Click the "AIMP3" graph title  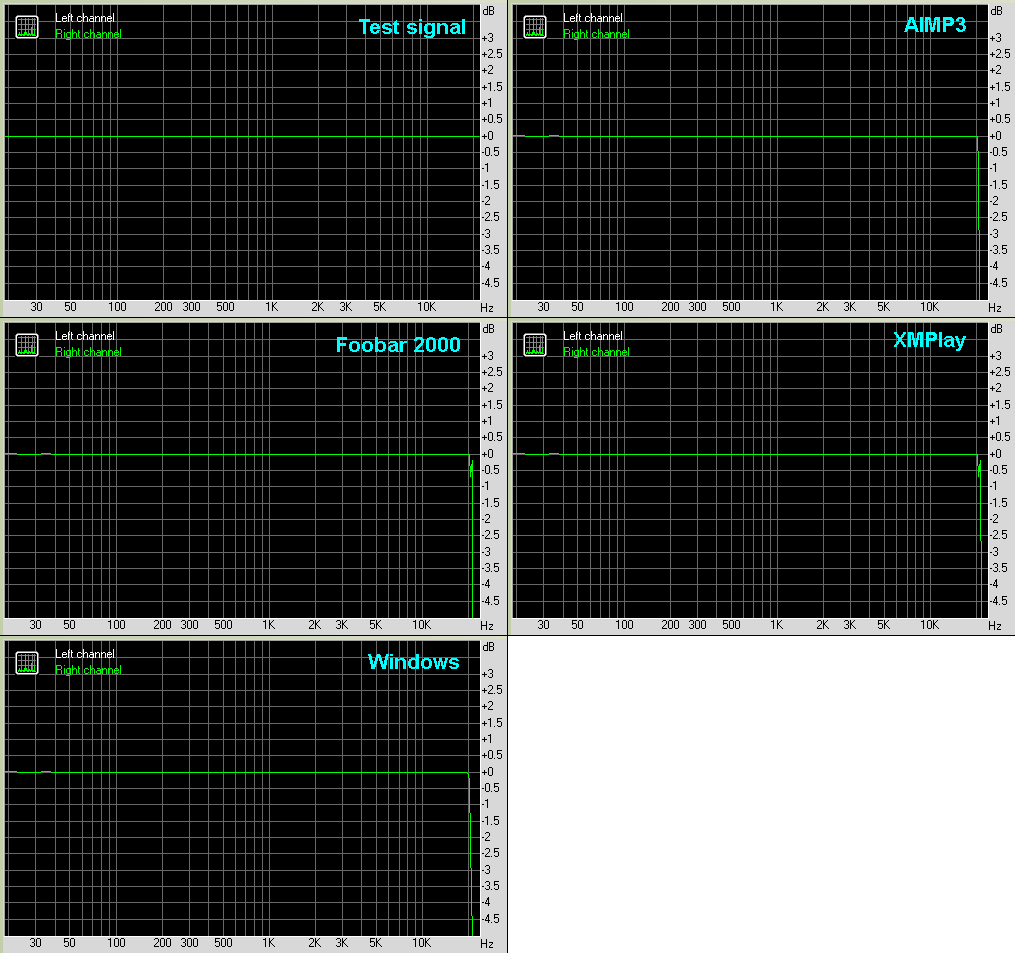[x=935, y=25]
